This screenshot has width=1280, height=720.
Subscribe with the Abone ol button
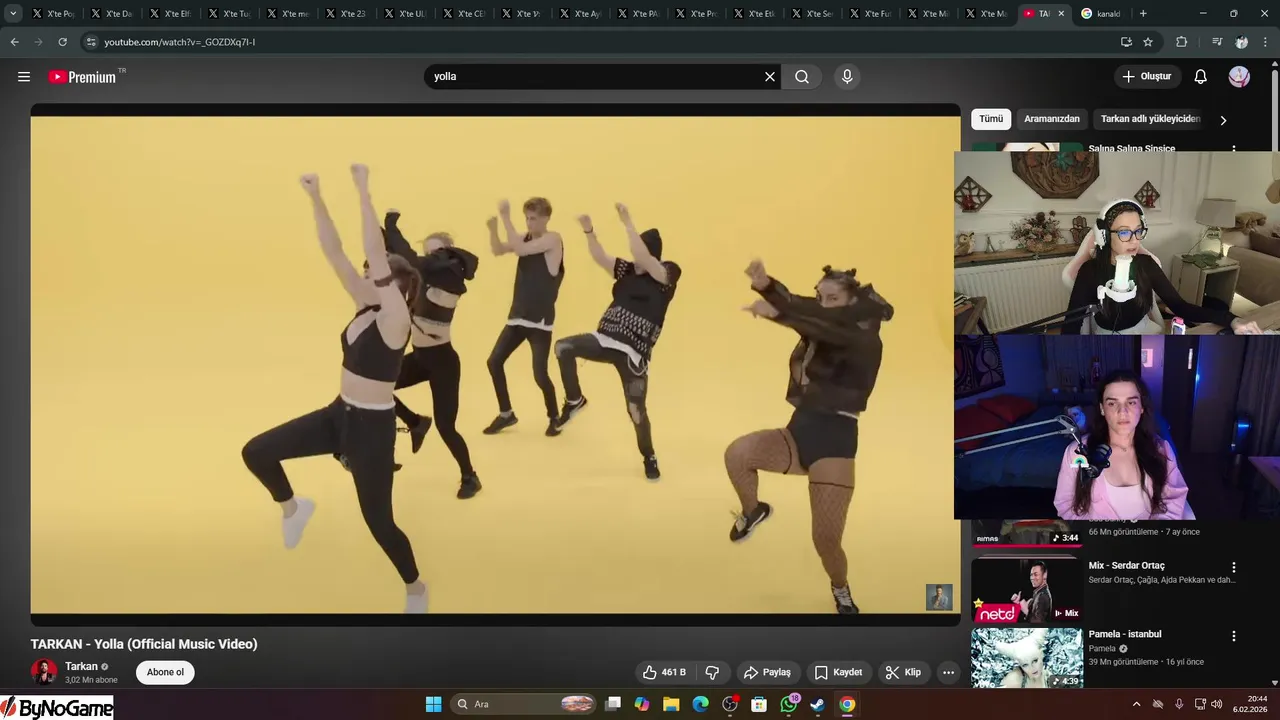[x=165, y=673]
